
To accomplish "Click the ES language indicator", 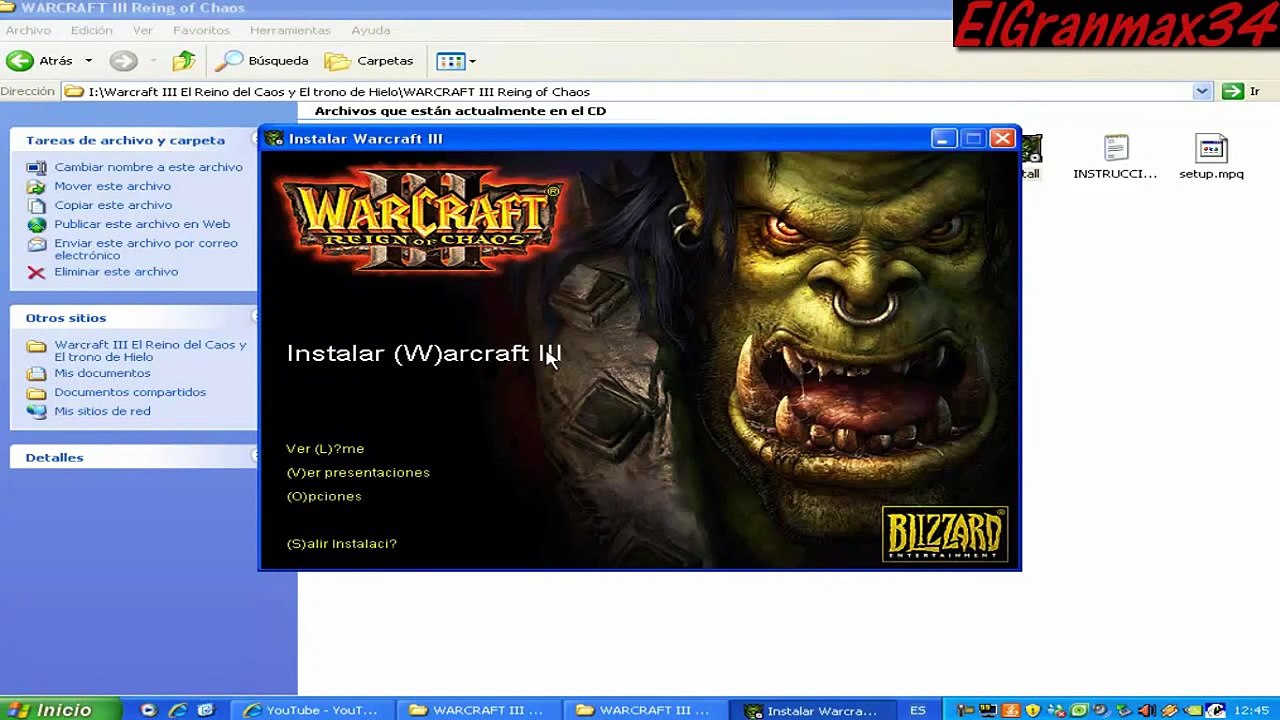I will pyautogui.click(x=918, y=710).
